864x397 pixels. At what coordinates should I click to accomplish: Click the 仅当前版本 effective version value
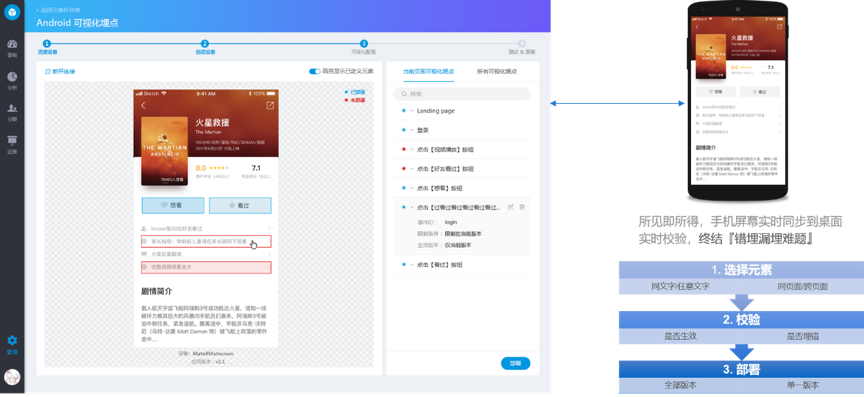[458, 245]
